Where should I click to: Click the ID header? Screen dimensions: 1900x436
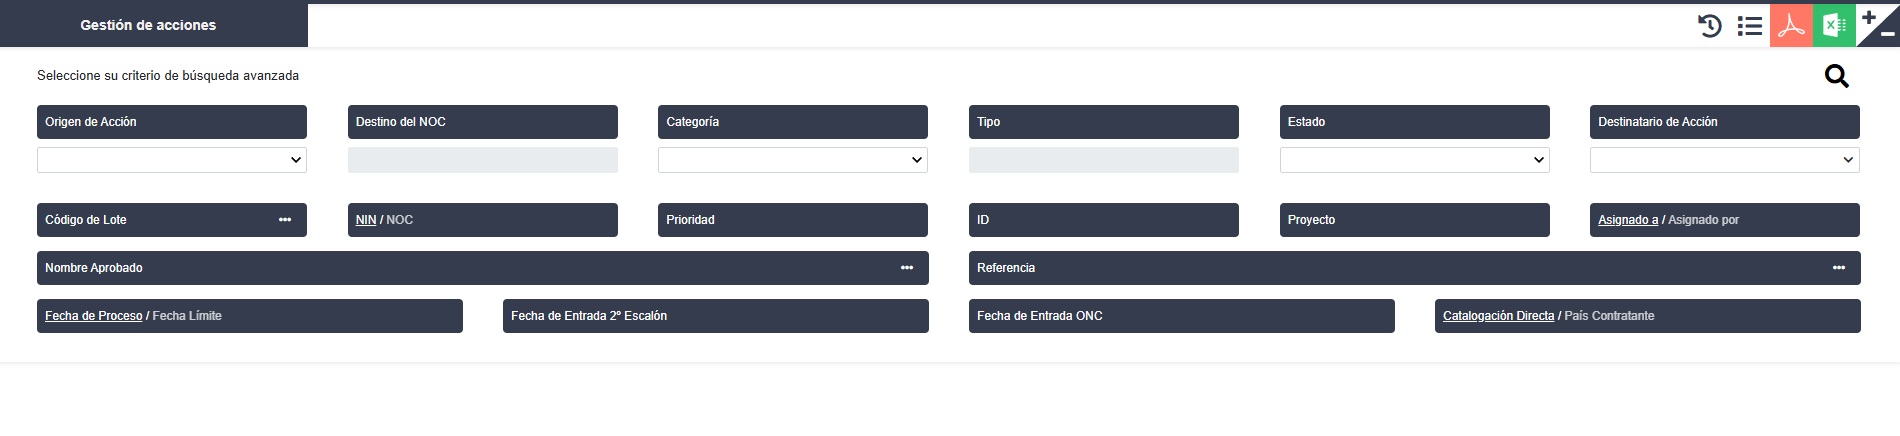pos(1104,220)
